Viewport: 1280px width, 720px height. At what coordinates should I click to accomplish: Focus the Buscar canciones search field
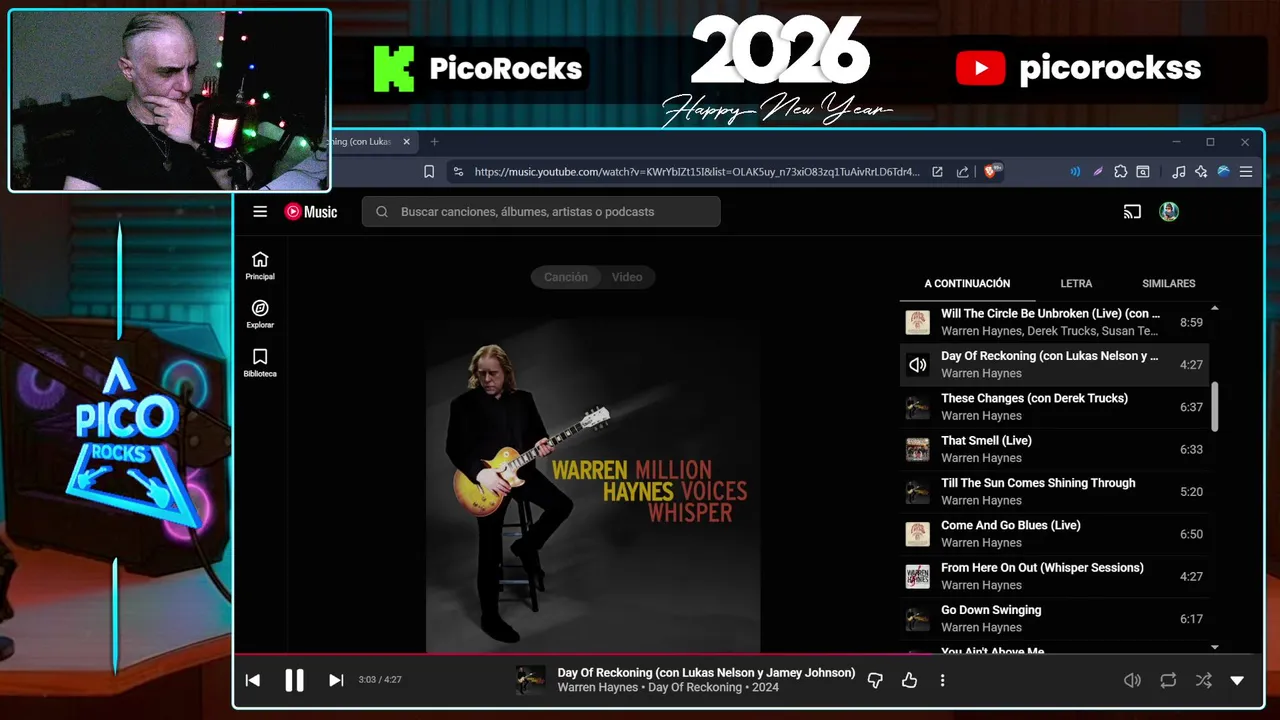click(541, 211)
